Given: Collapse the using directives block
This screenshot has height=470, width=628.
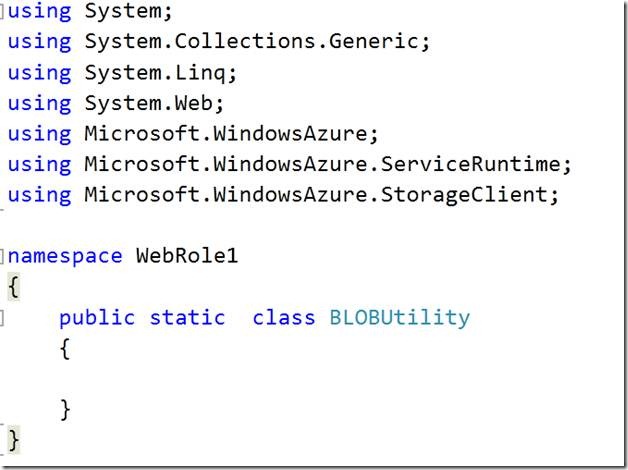Looking at the screenshot, I should pyautogui.click(x=4, y=12).
